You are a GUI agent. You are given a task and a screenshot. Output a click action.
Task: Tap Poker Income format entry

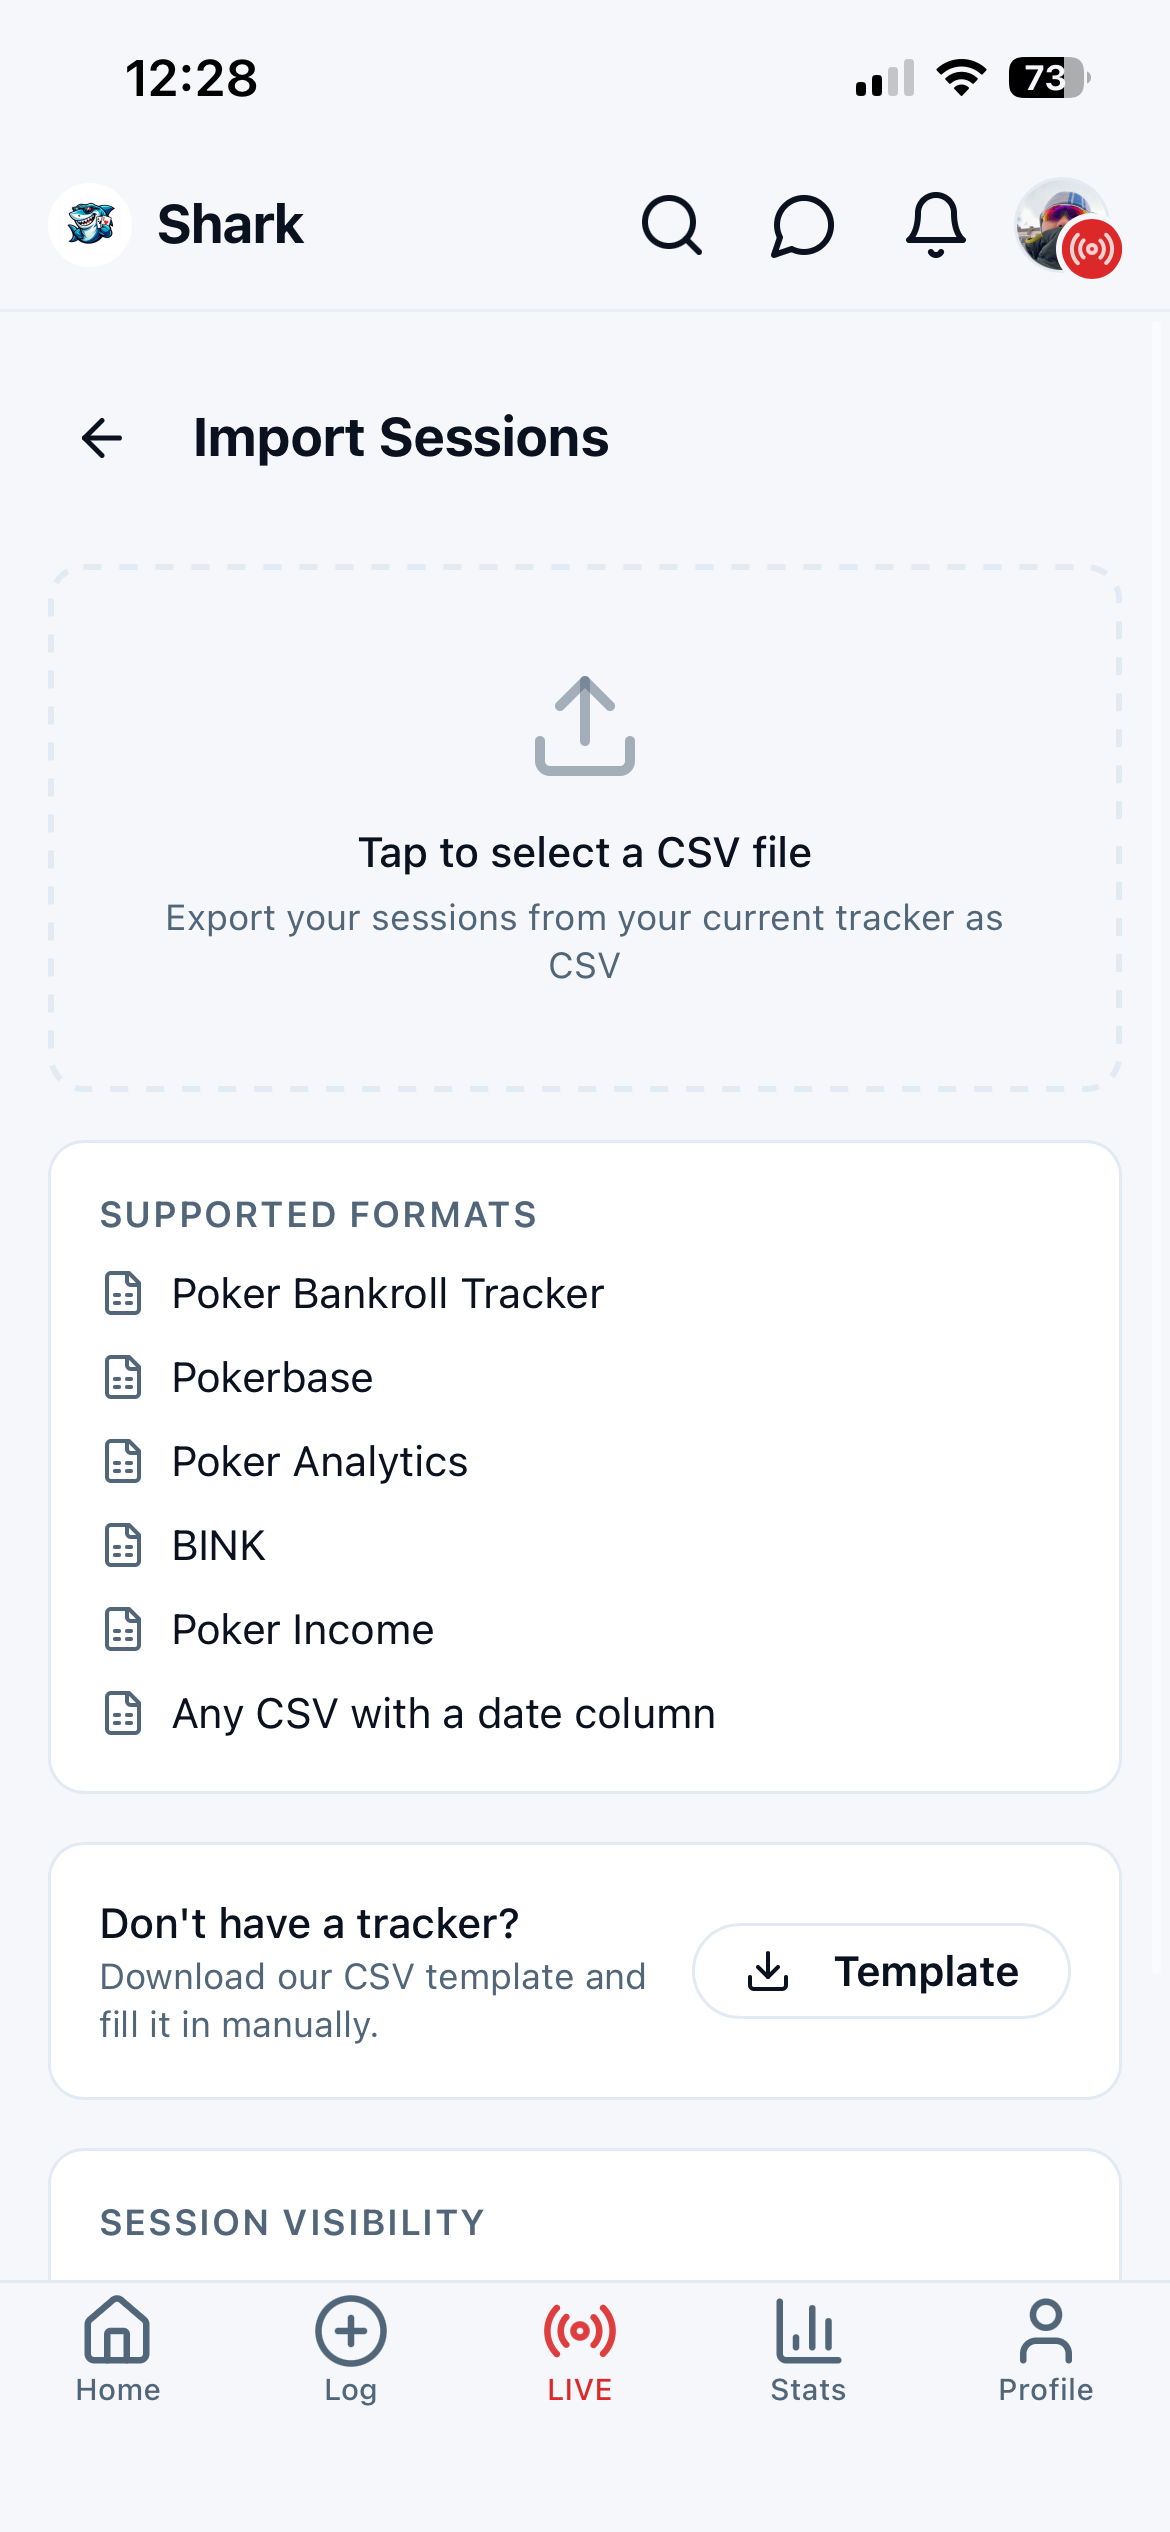(303, 1630)
